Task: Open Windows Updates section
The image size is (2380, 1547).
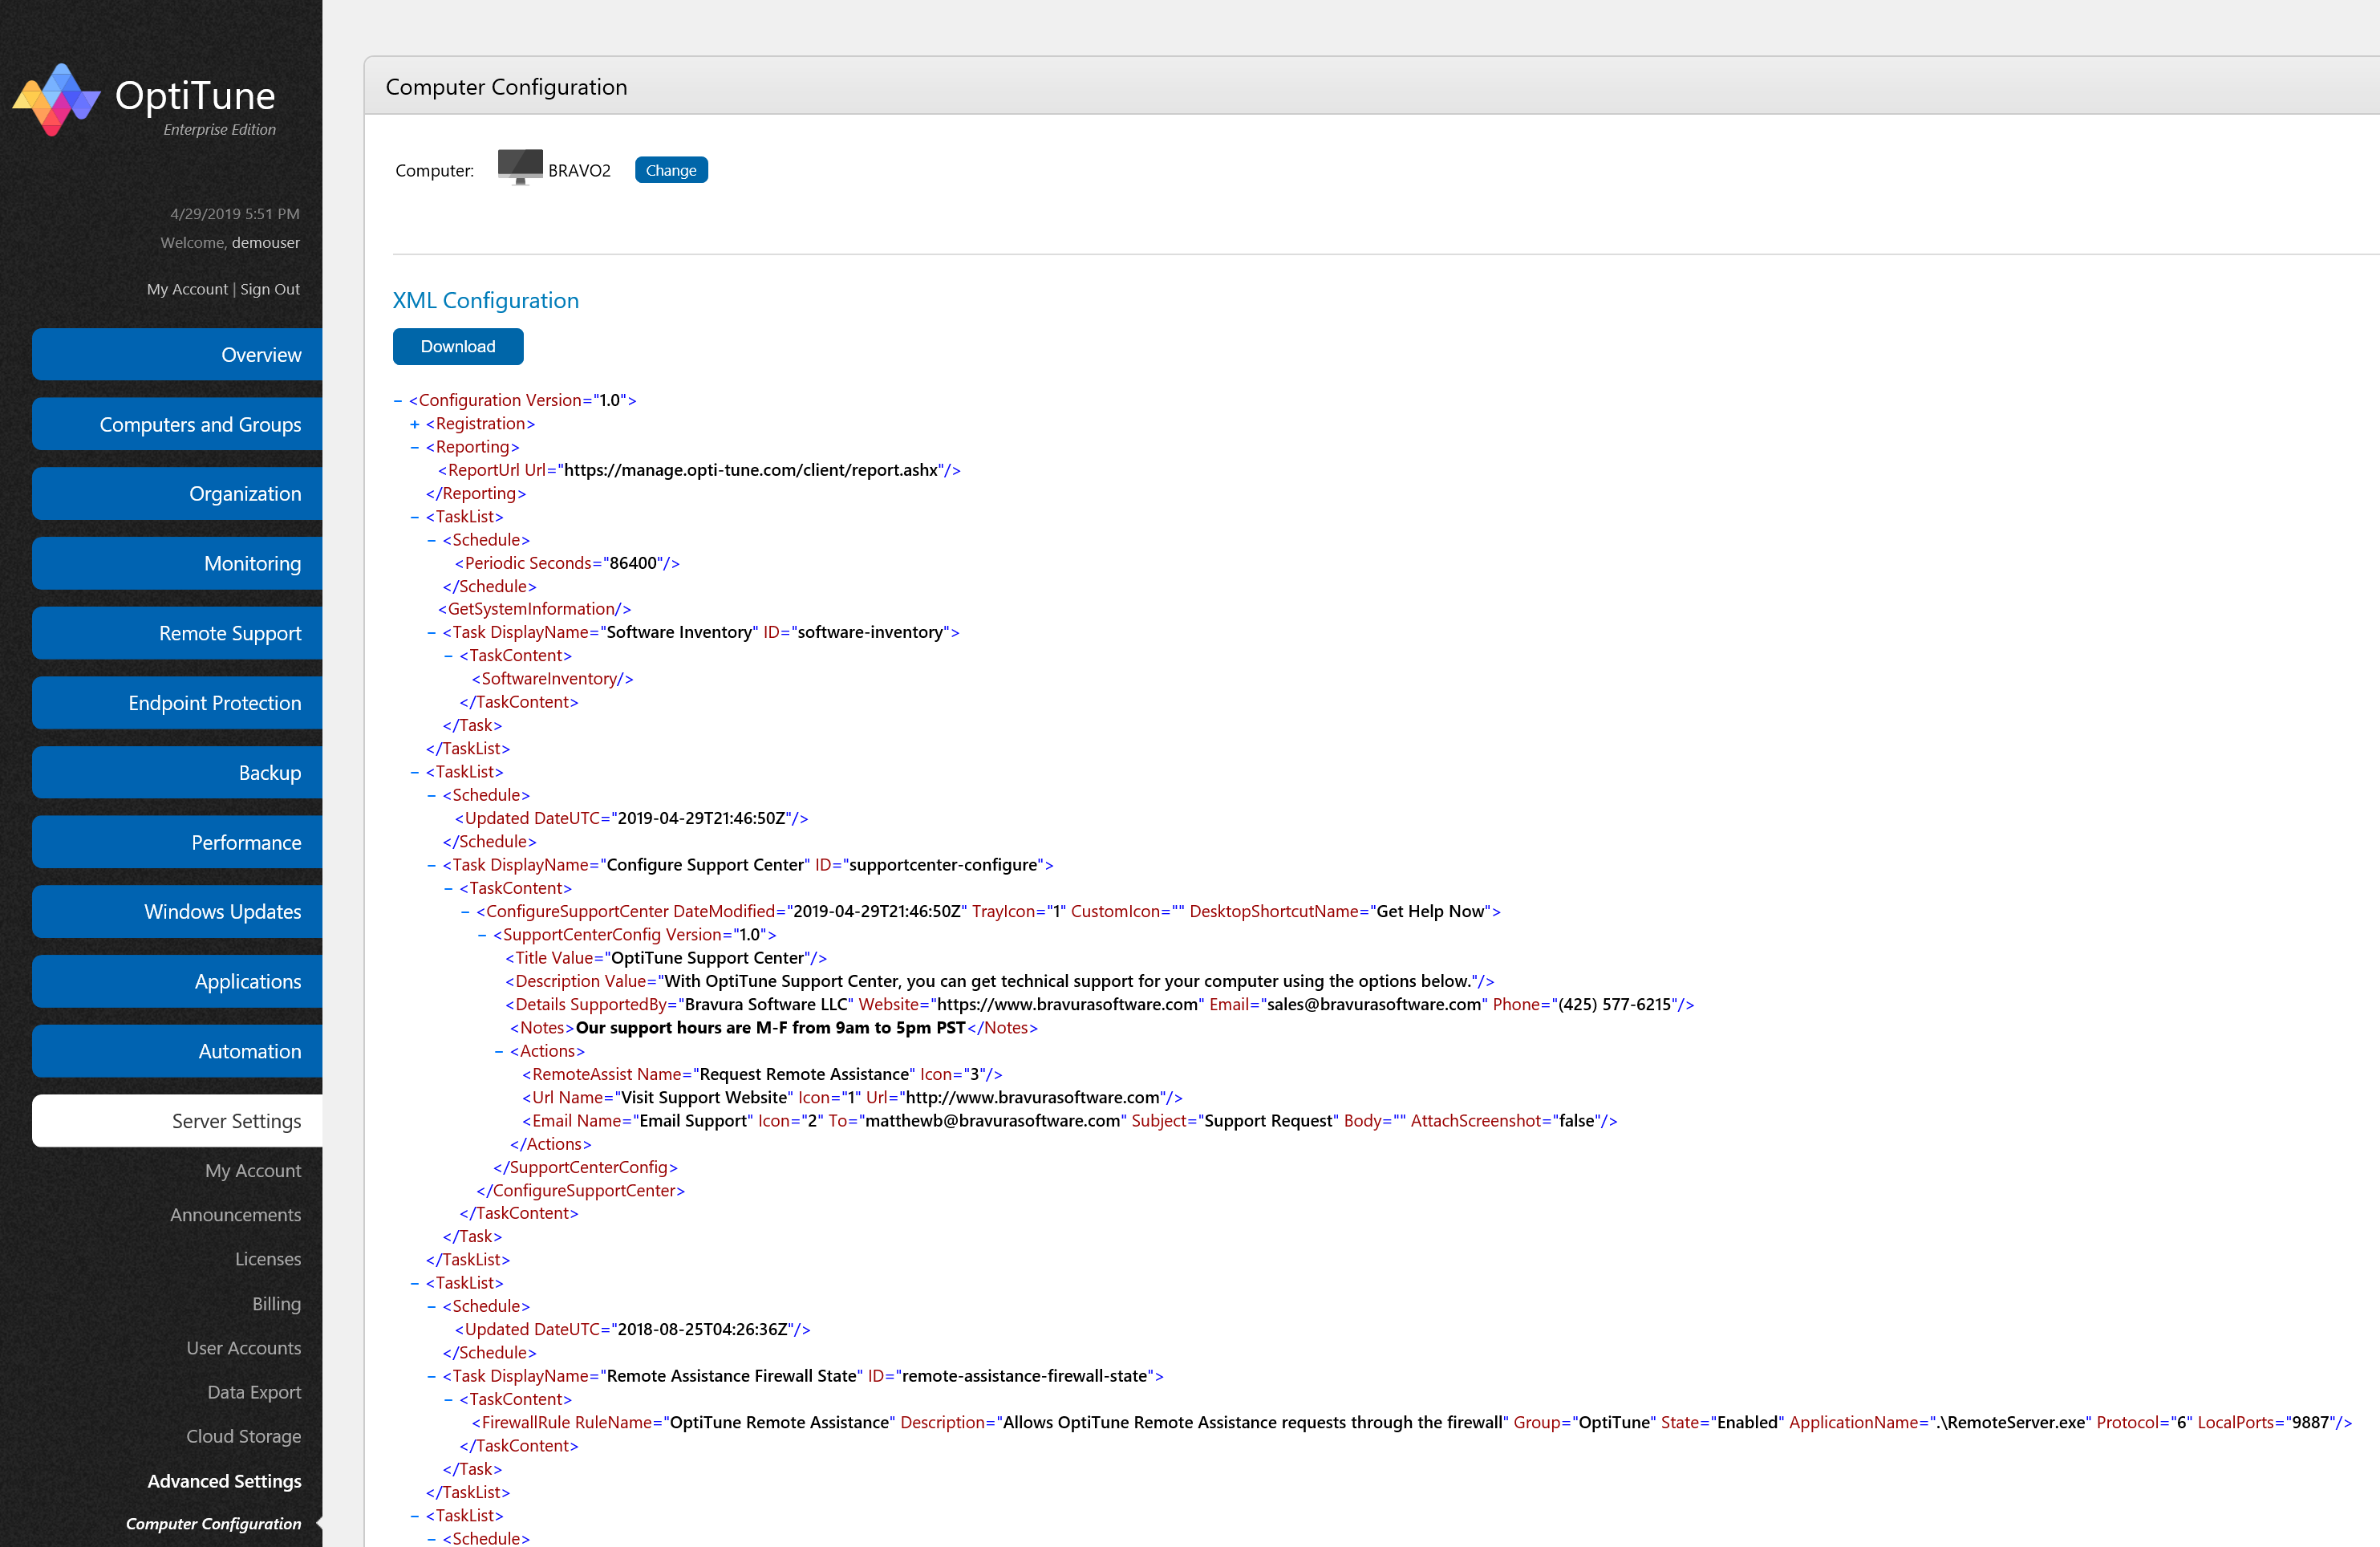Action: [222, 912]
